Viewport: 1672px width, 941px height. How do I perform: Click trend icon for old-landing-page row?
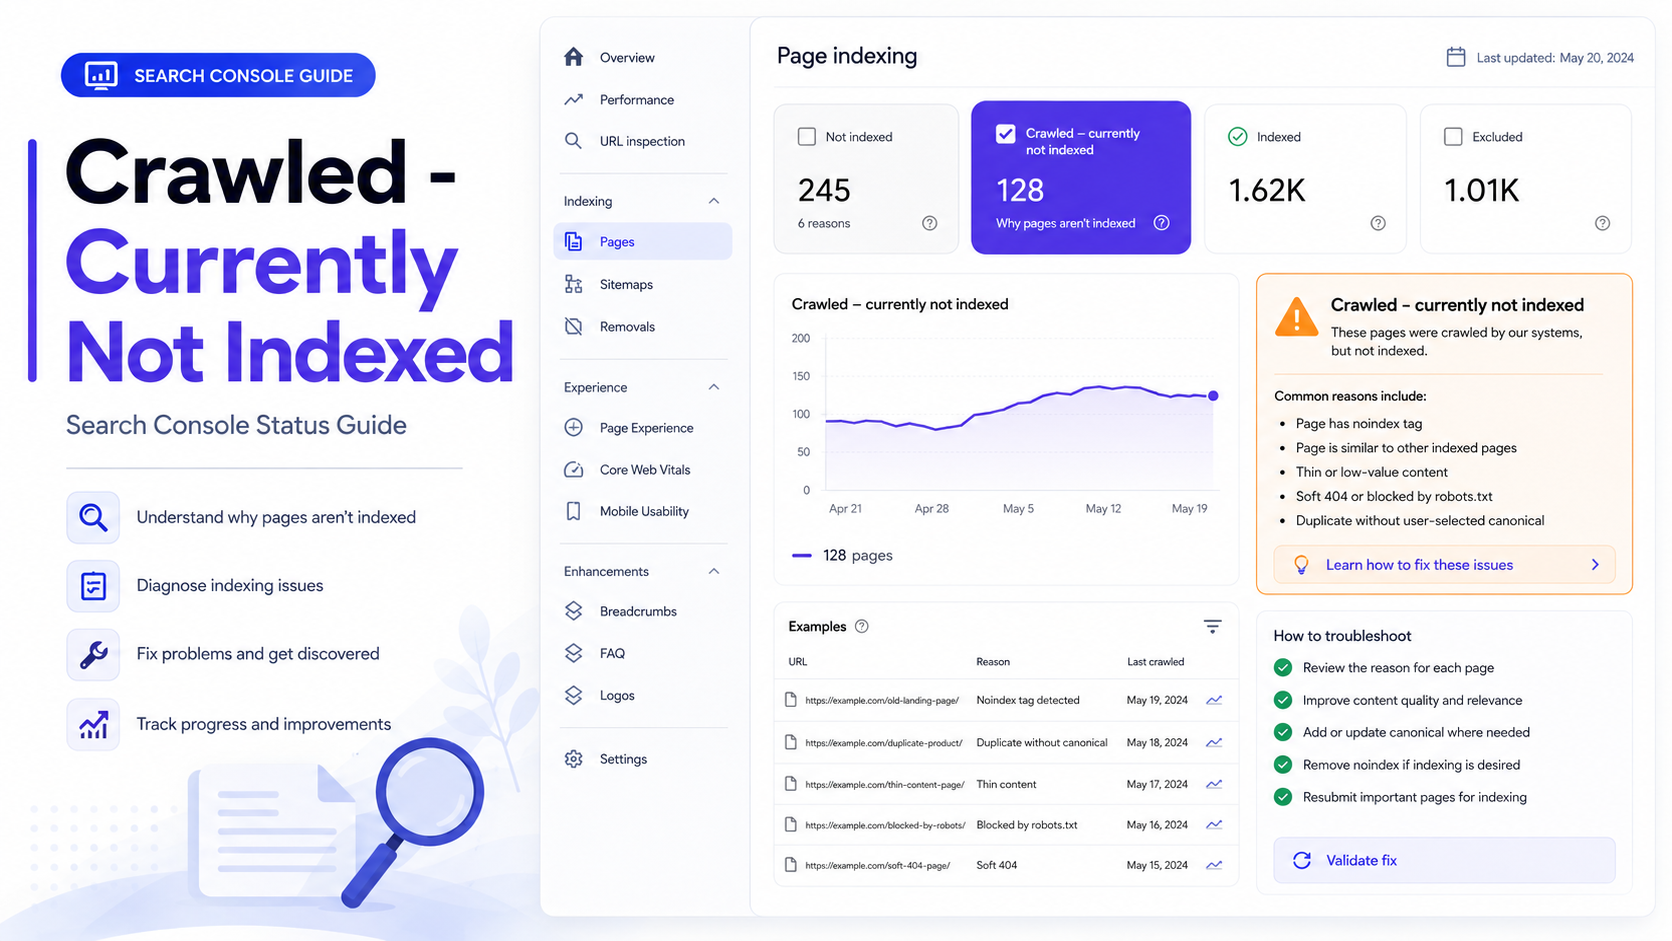click(1214, 700)
